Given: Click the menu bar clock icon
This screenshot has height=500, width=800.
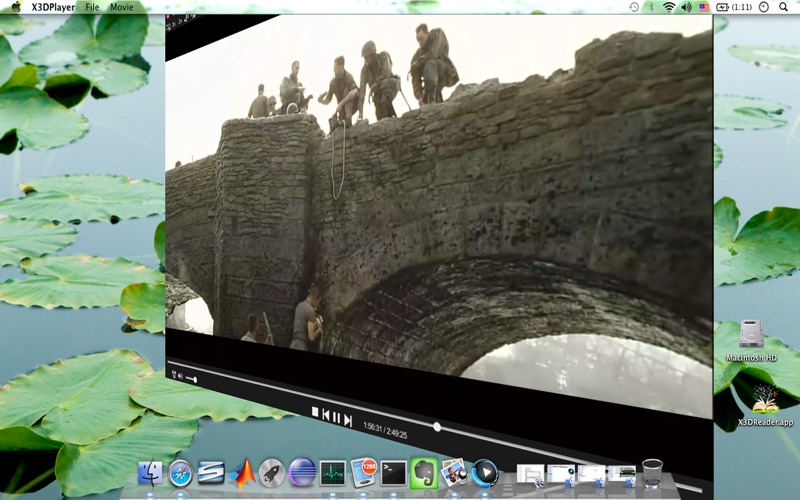Looking at the screenshot, I should click(x=764, y=7).
